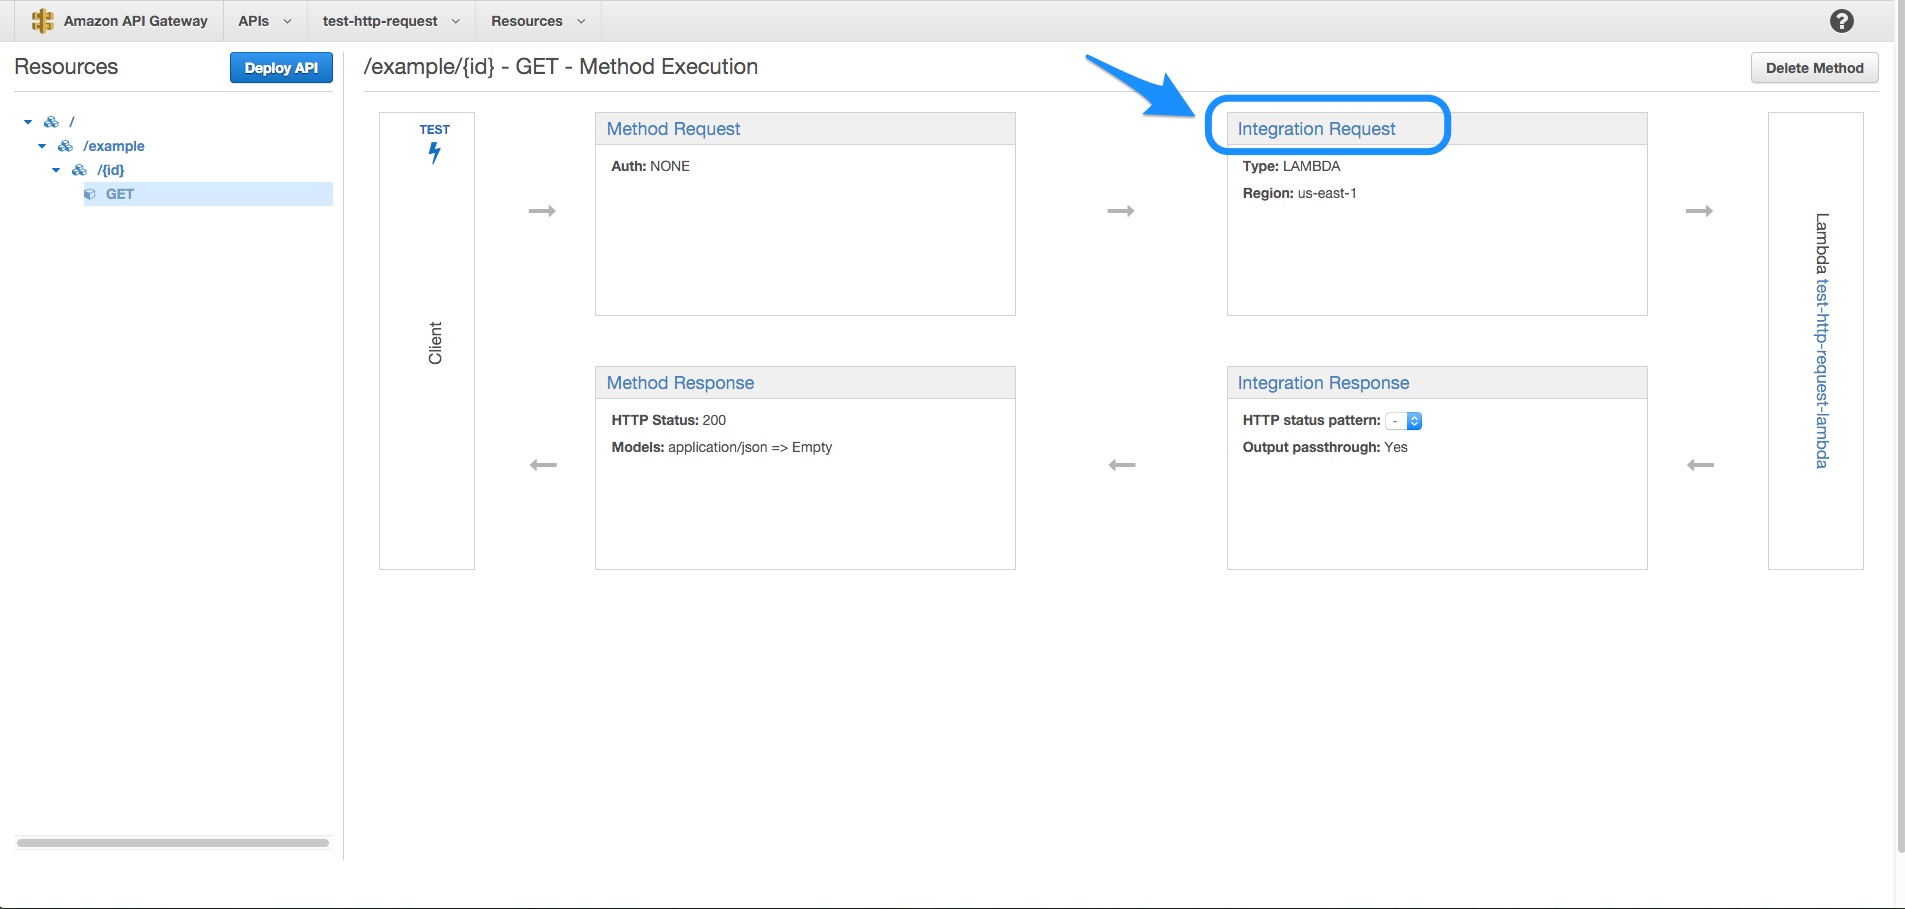Collapse the /{id} tree node
The width and height of the screenshot is (1905, 909).
pos(55,170)
